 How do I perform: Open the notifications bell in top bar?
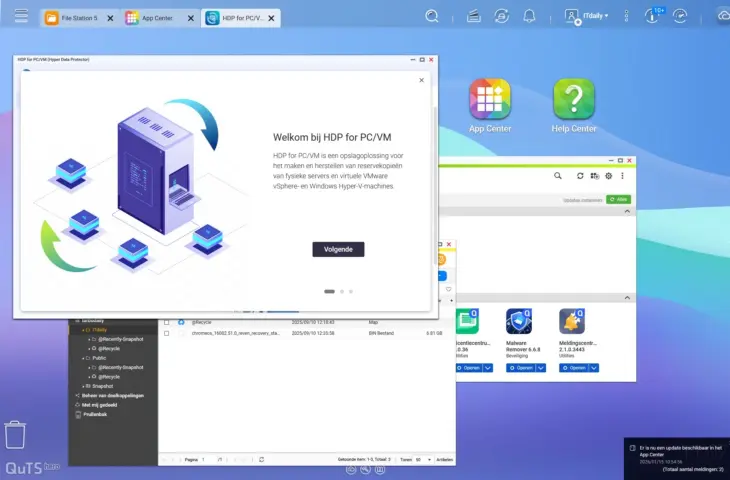(529, 16)
